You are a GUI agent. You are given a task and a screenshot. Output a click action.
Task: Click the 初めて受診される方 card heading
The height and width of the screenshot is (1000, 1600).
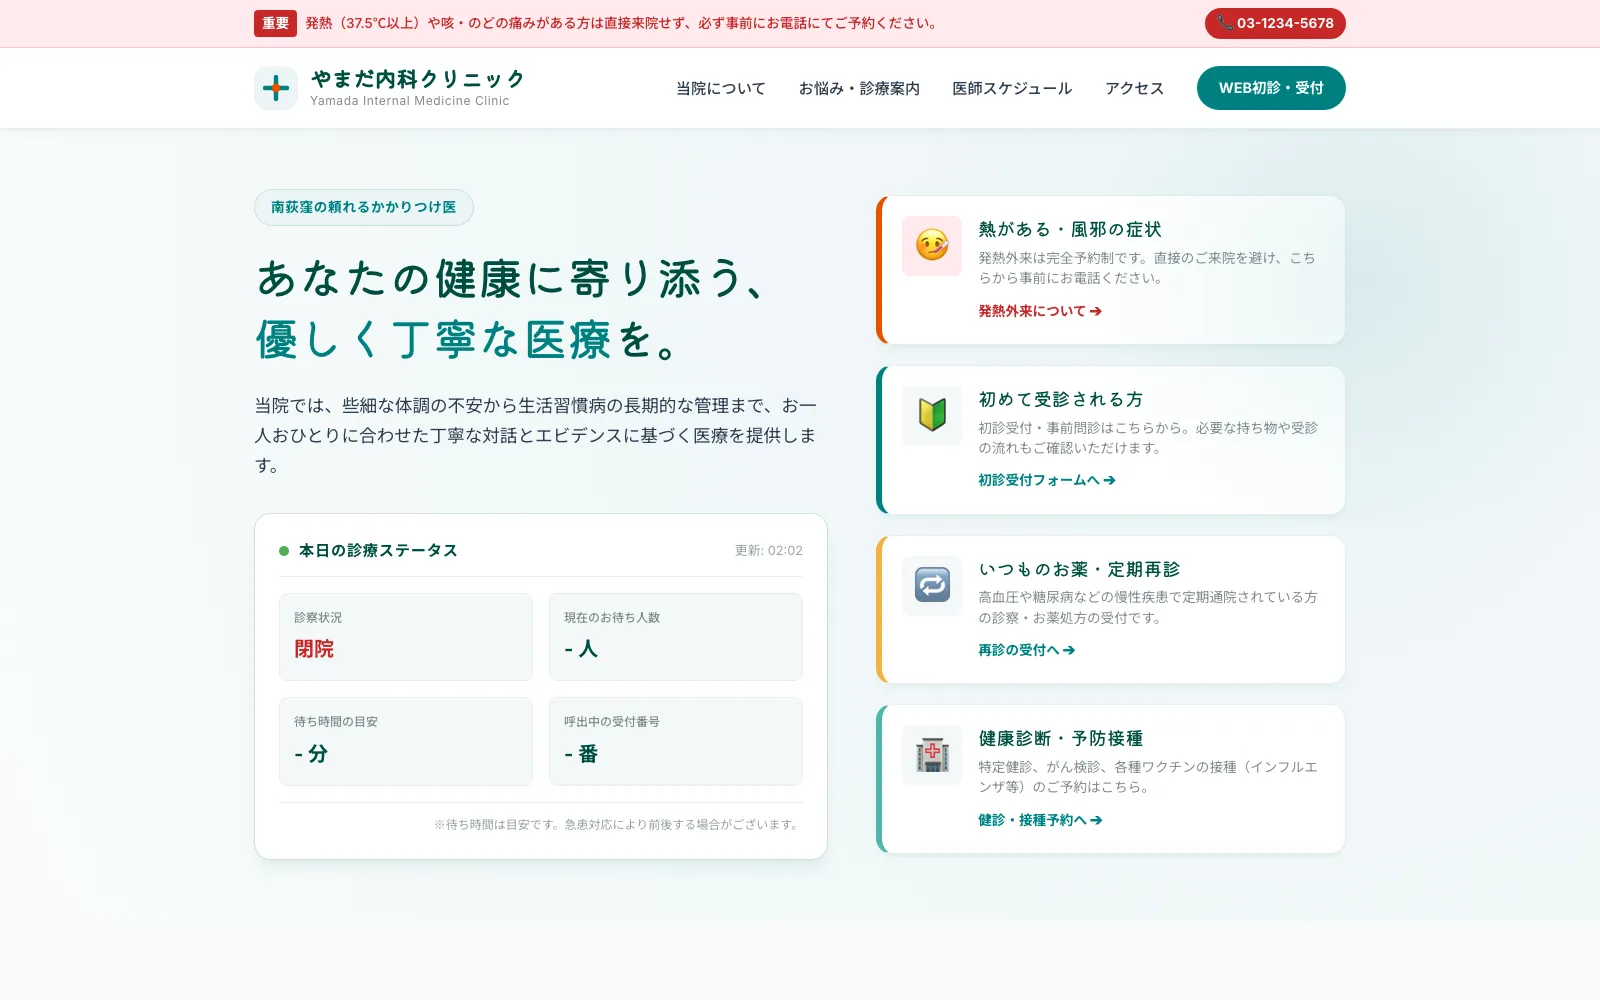(x=1061, y=399)
